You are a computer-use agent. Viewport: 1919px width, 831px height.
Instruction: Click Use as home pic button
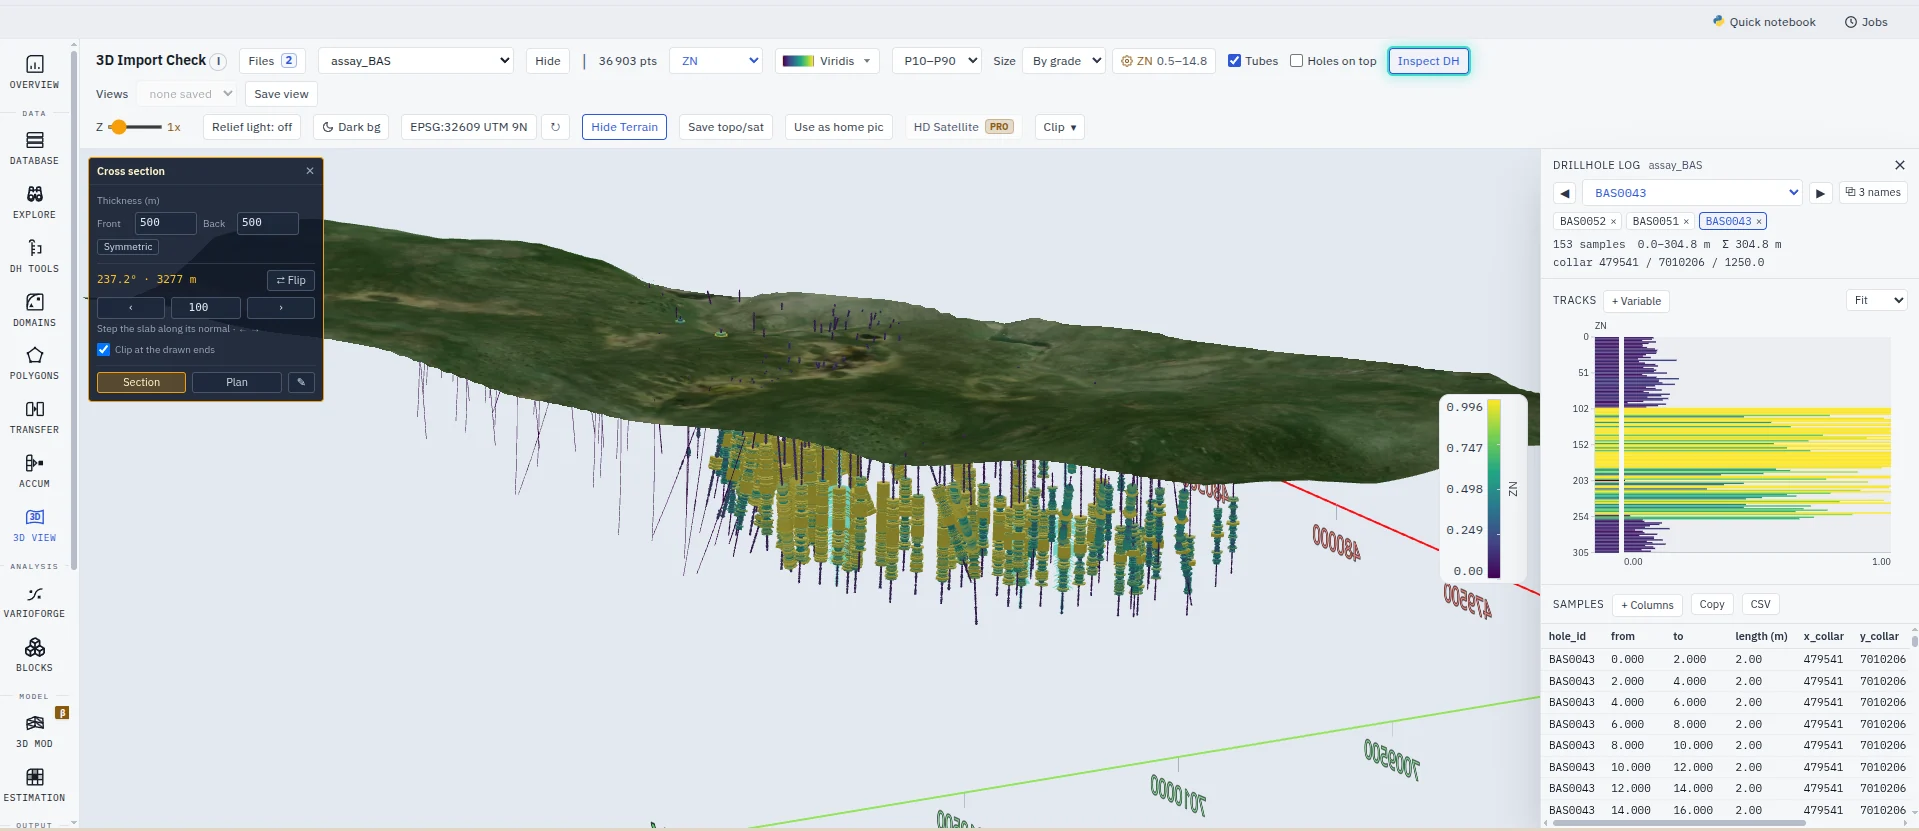coord(838,127)
